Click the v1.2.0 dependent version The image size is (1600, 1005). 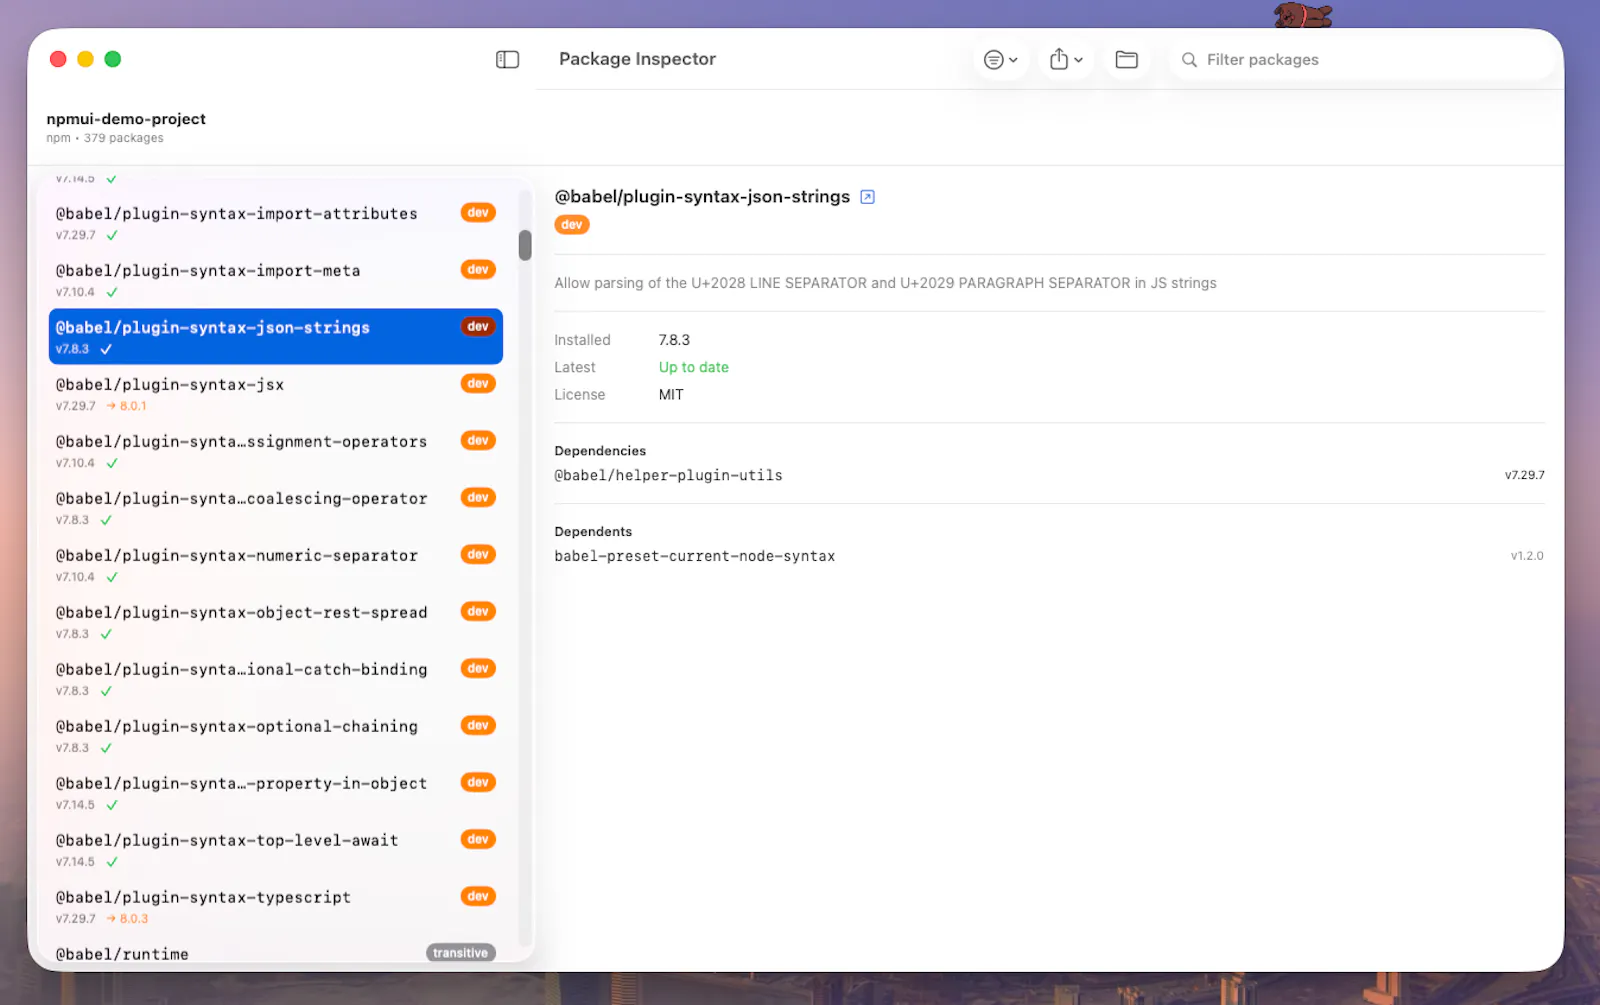(1527, 556)
